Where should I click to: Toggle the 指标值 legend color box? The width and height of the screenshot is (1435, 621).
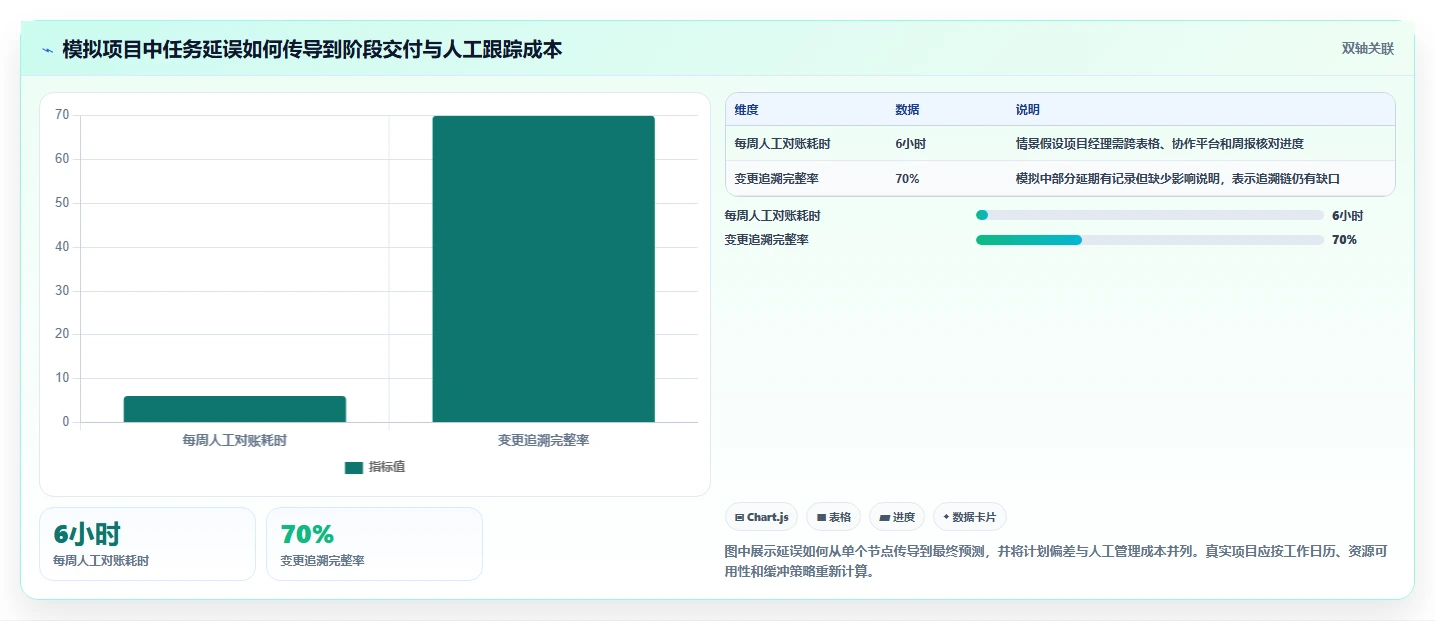pyautogui.click(x=354, y=467)
